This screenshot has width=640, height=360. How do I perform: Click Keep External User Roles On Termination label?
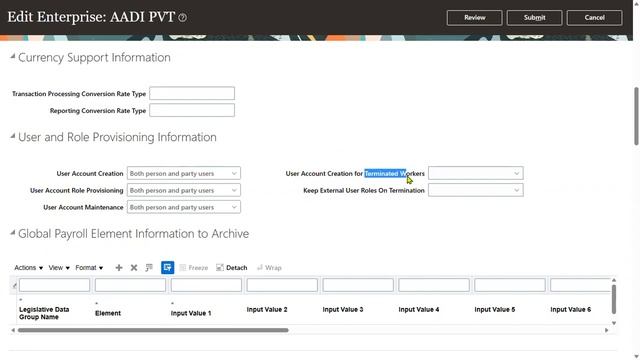tap(364, 191)
